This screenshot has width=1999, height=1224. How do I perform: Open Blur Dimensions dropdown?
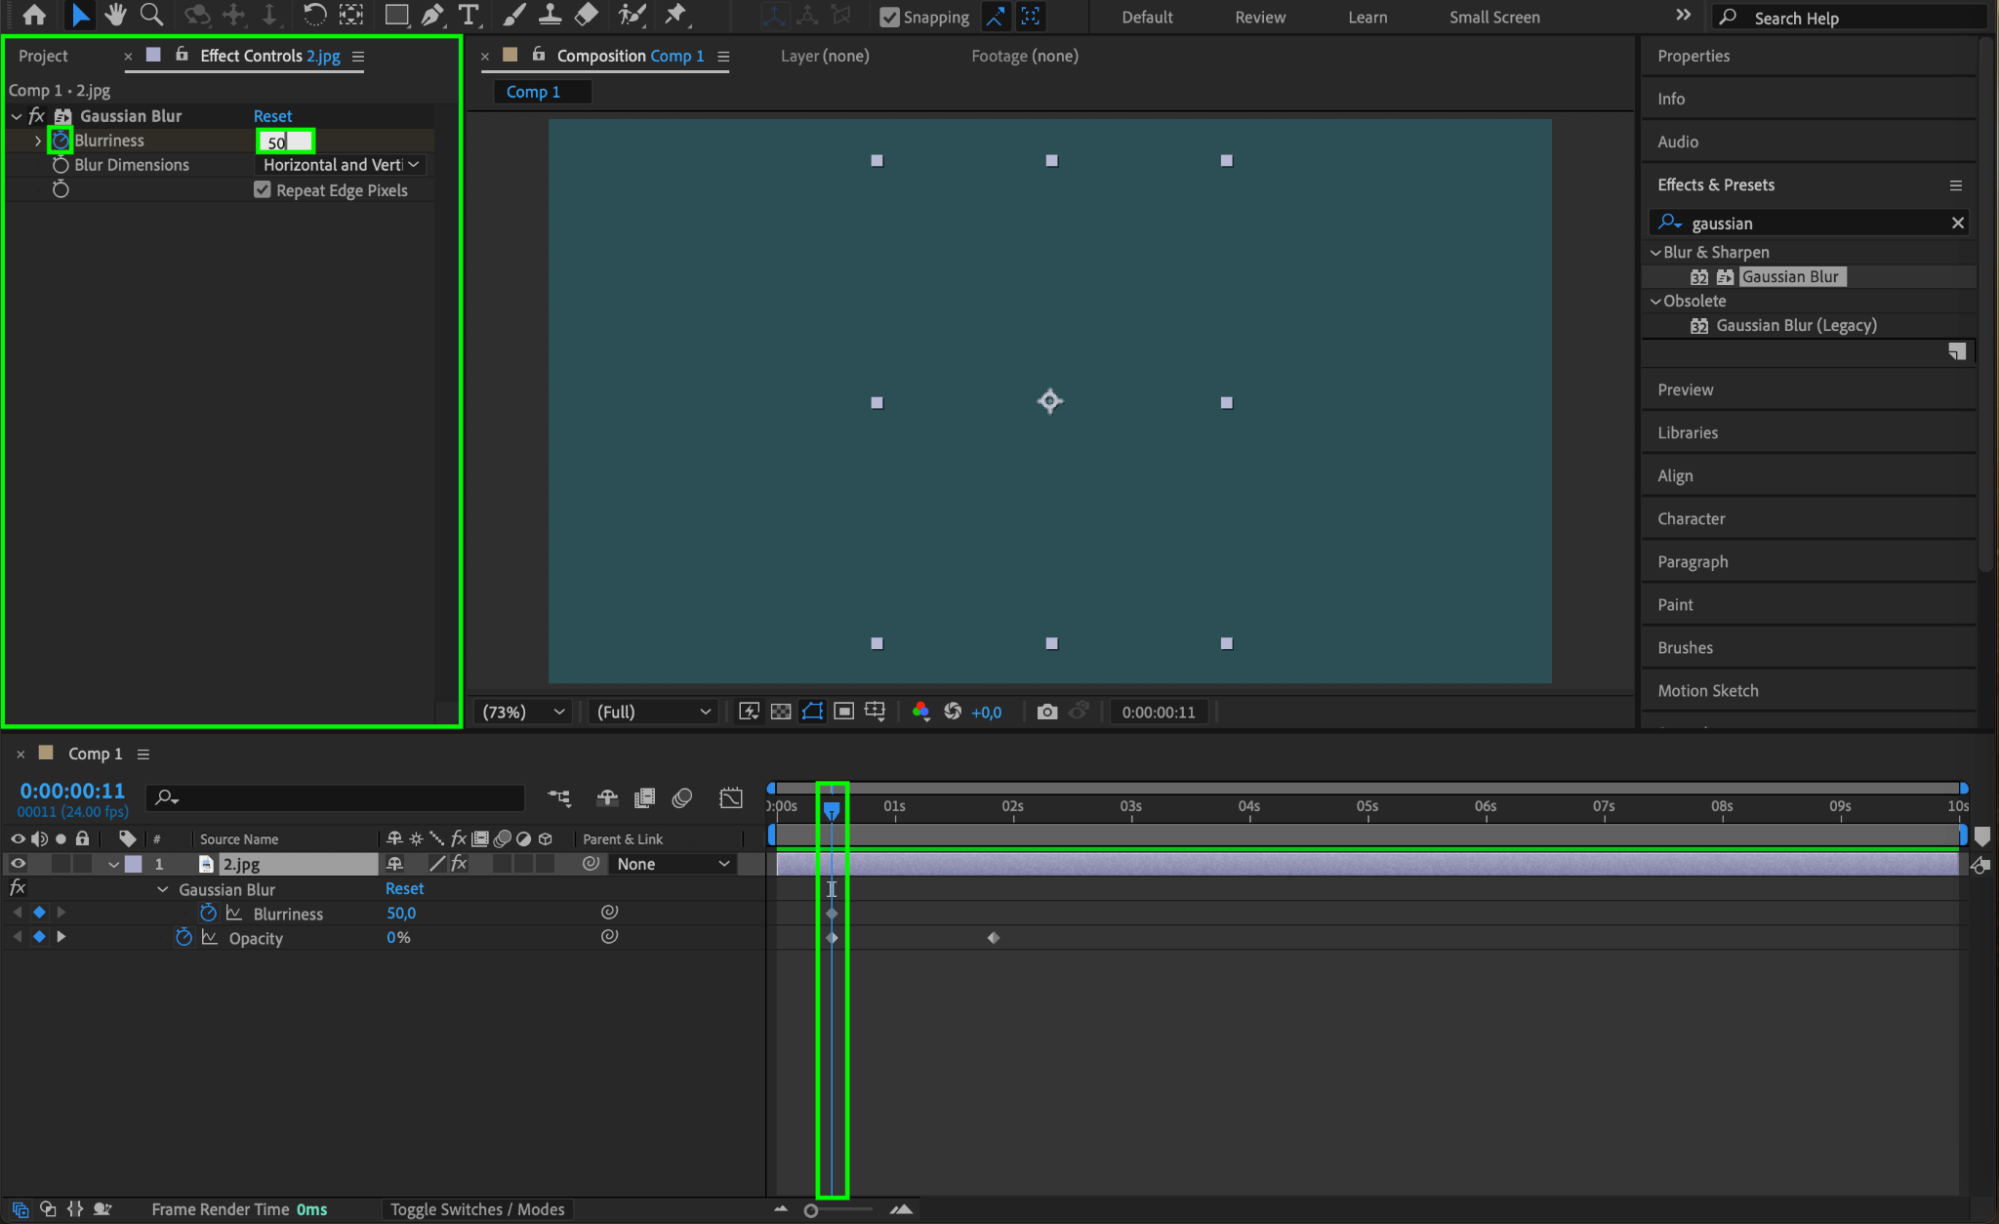coord(340,165)
